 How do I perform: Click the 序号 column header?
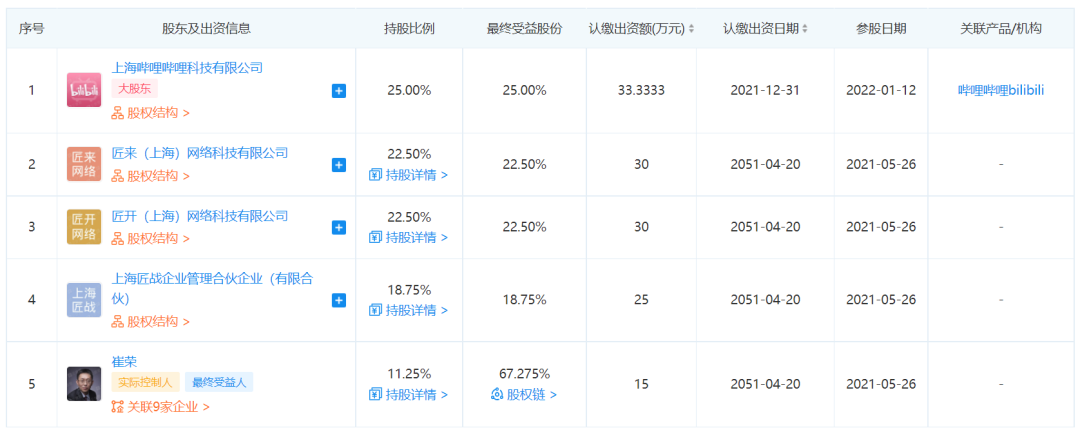coord(32,29)
